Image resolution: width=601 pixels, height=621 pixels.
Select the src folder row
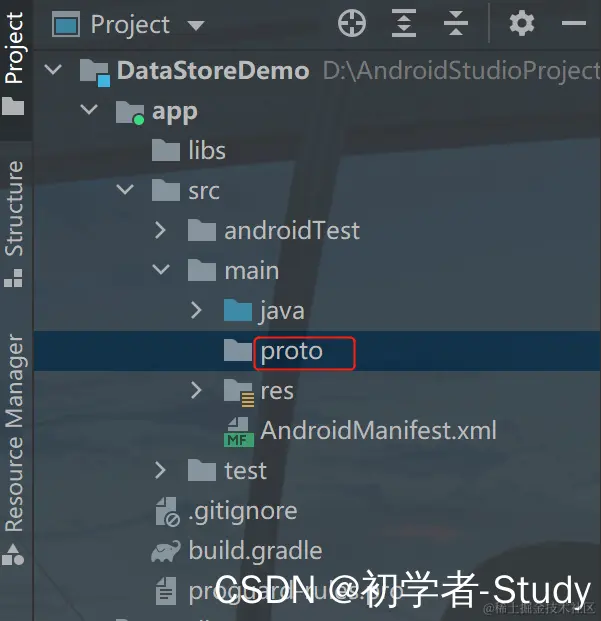(x=317, y=190)
